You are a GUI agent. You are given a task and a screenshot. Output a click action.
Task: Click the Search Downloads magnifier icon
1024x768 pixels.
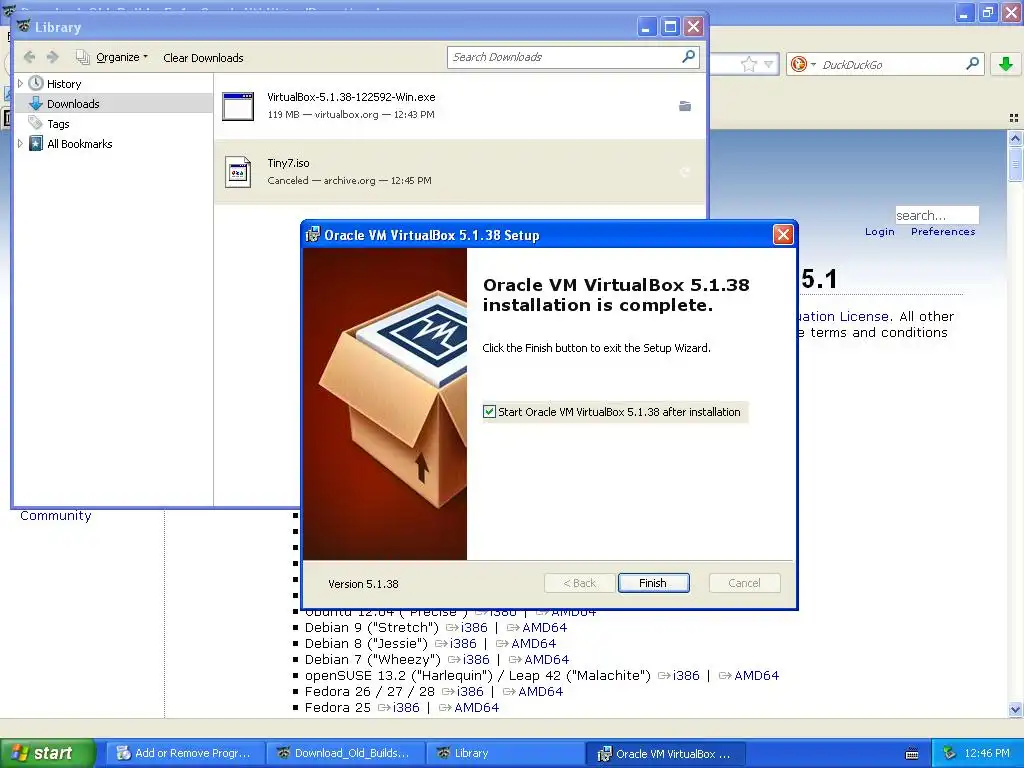tap(688, 57)
